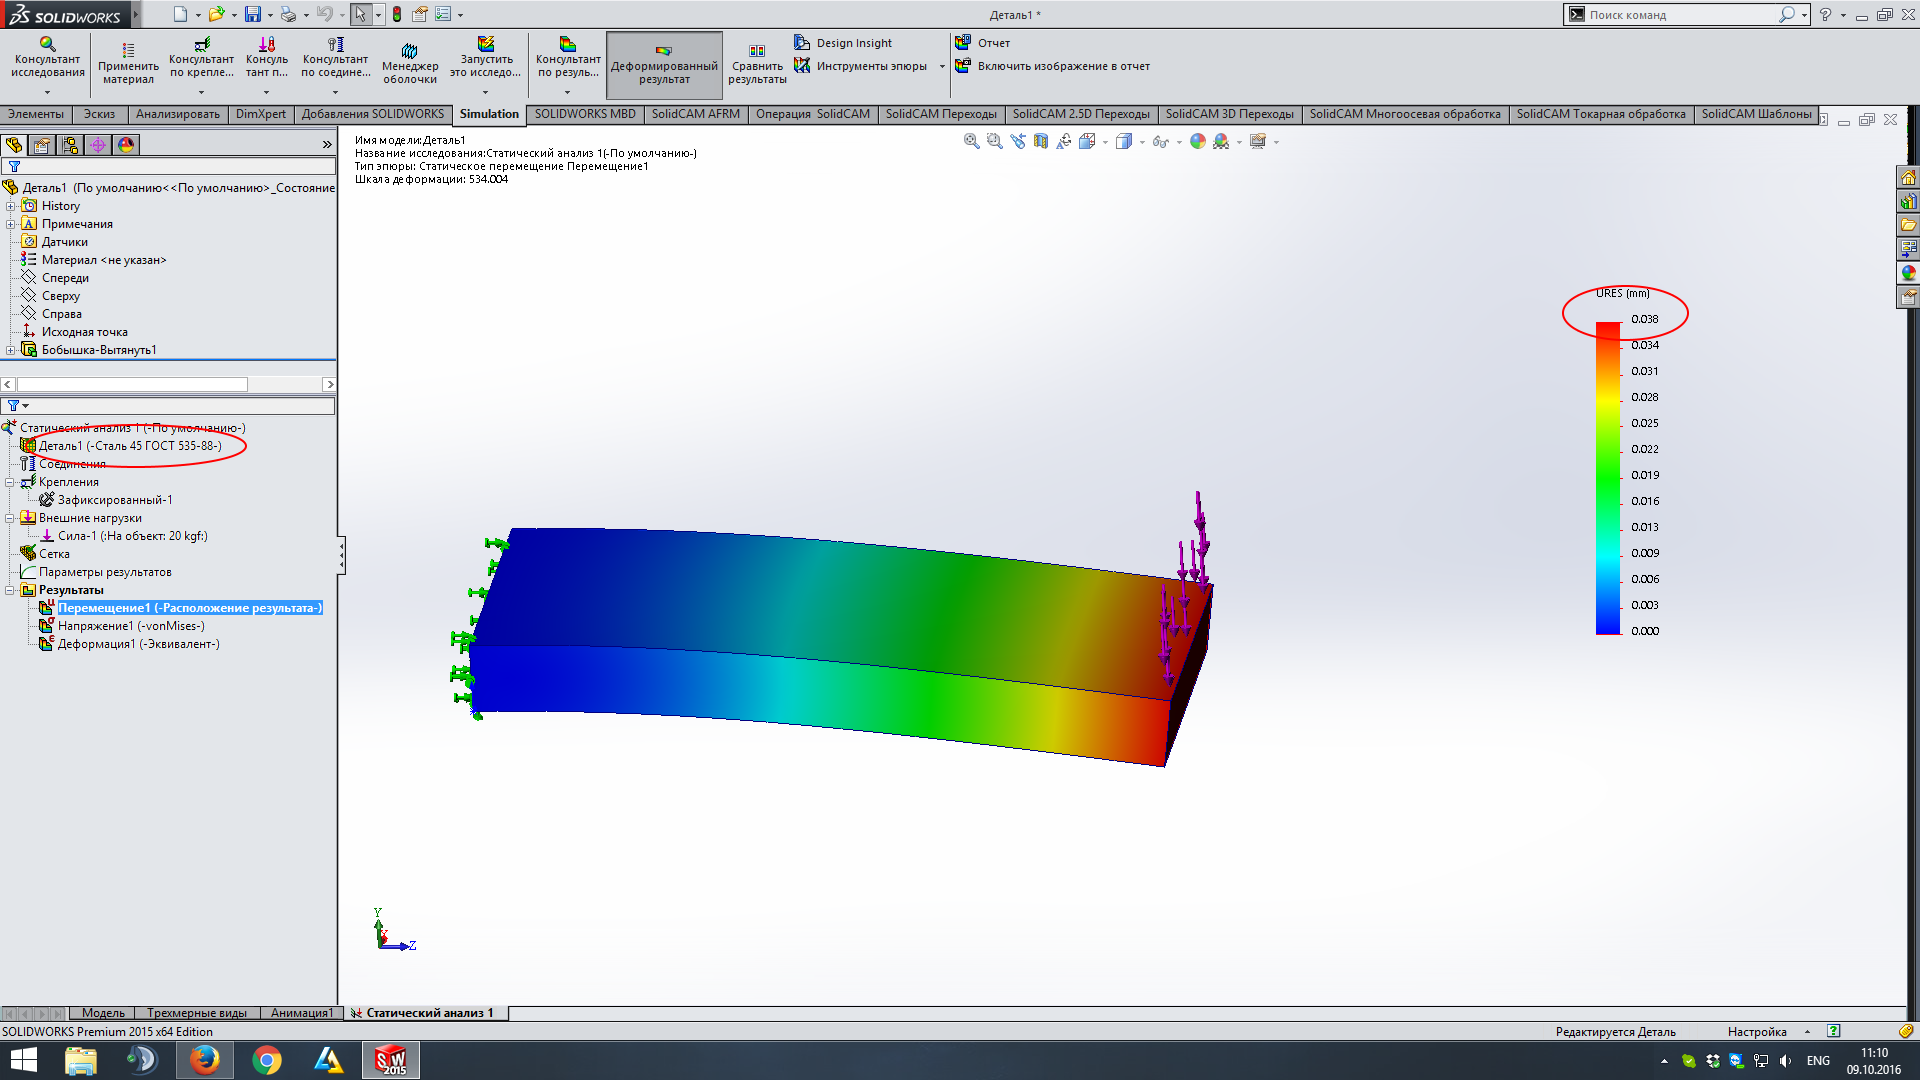This screenshot has width=1920, height=1080.
Task: Open the Shell Manager (Менеджер оболочки) icon
Action: click(410, 50)
